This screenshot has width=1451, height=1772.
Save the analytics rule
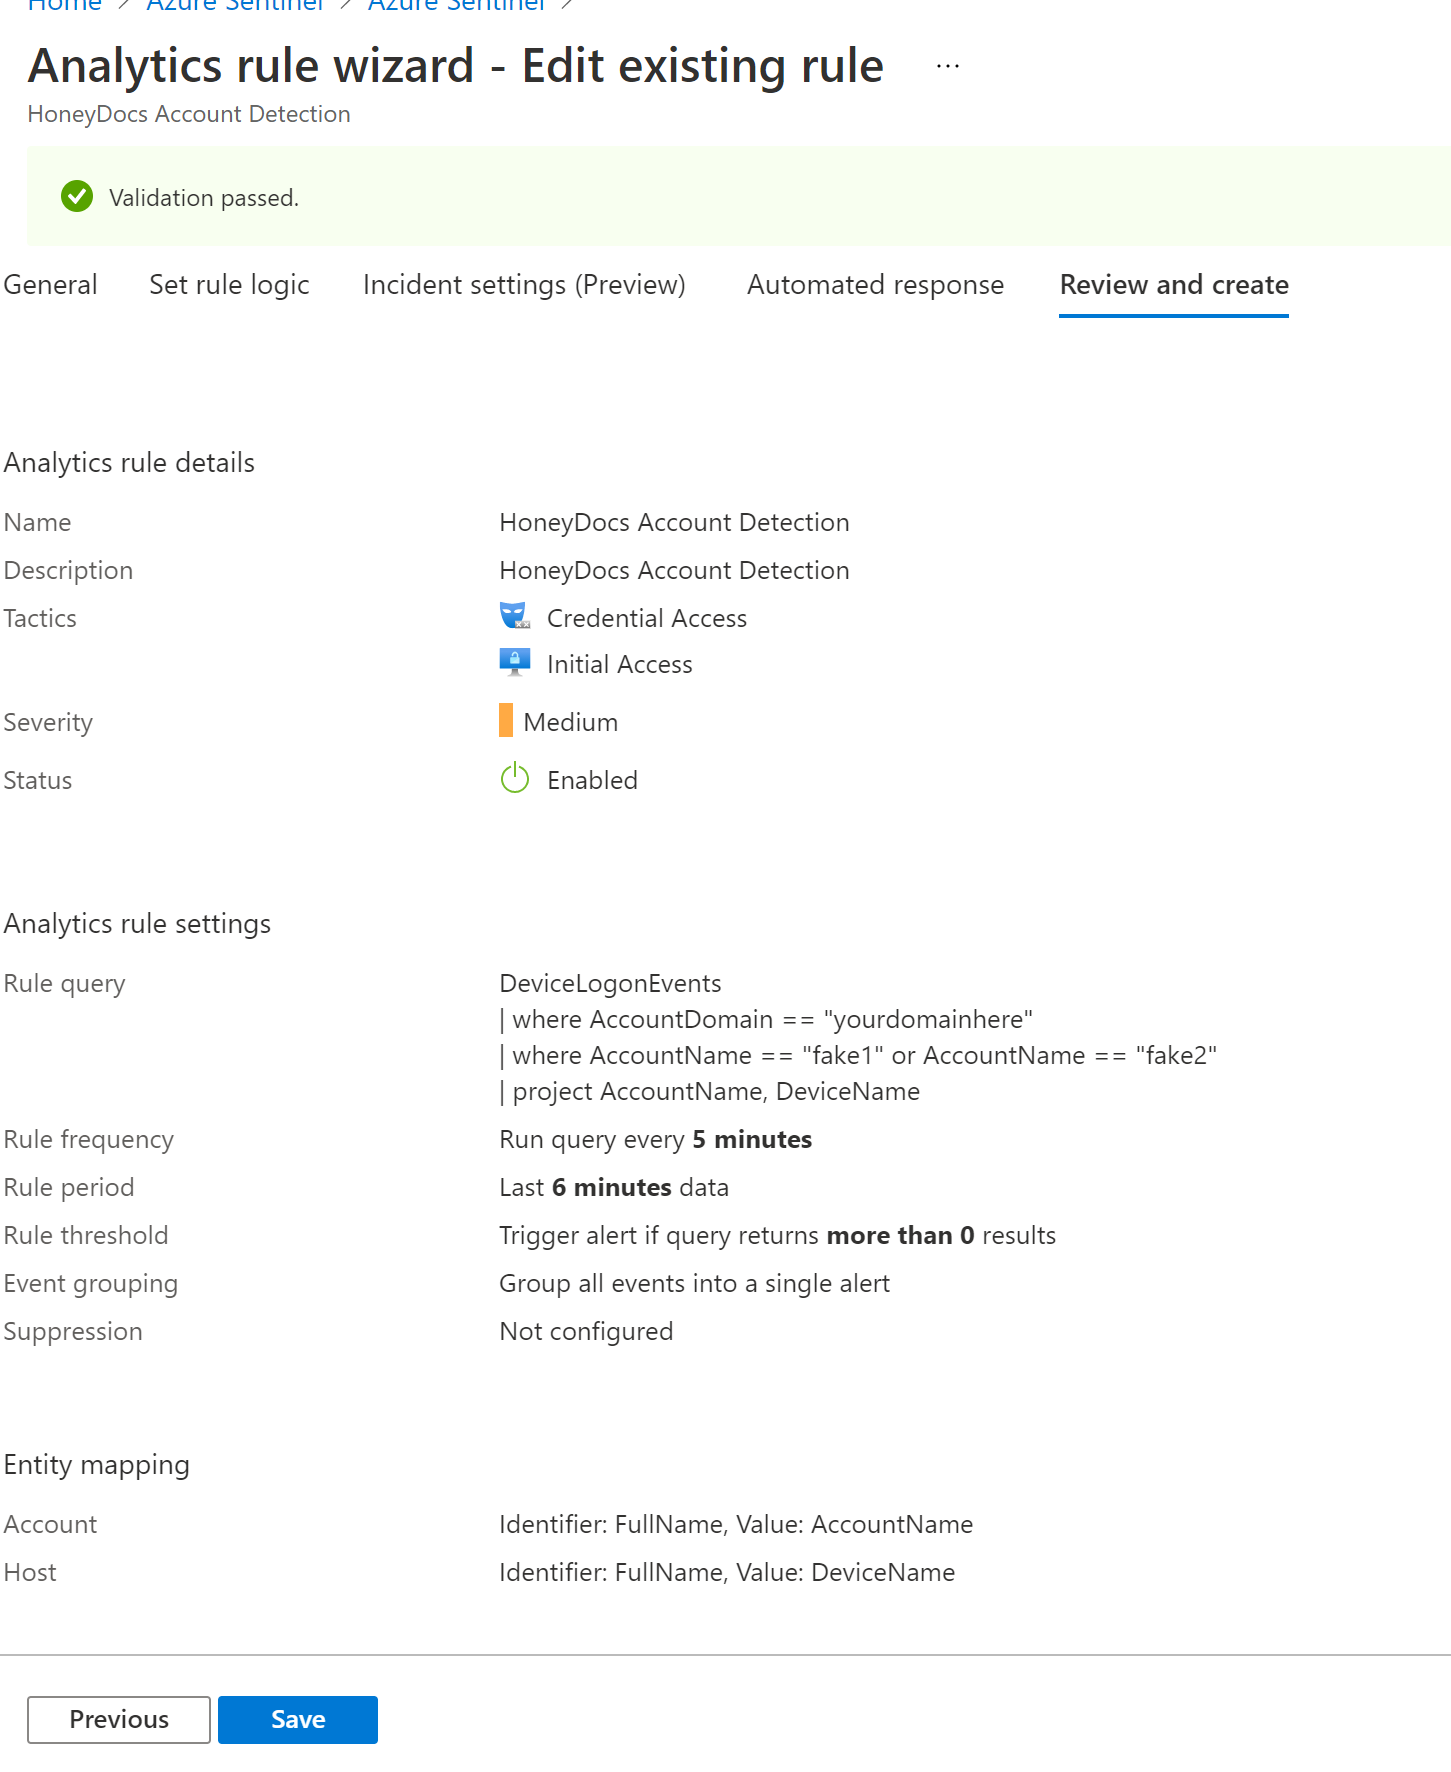298,1719
